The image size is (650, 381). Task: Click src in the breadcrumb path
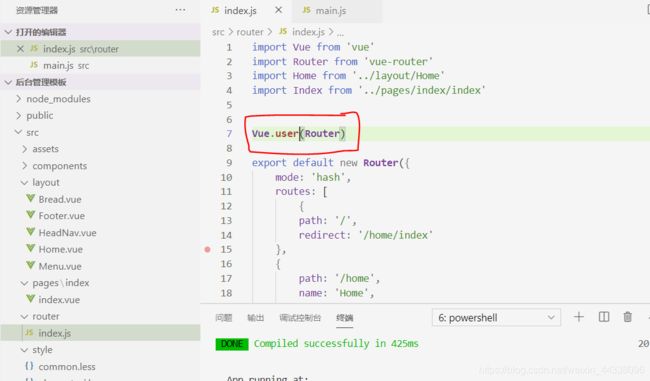218,32
